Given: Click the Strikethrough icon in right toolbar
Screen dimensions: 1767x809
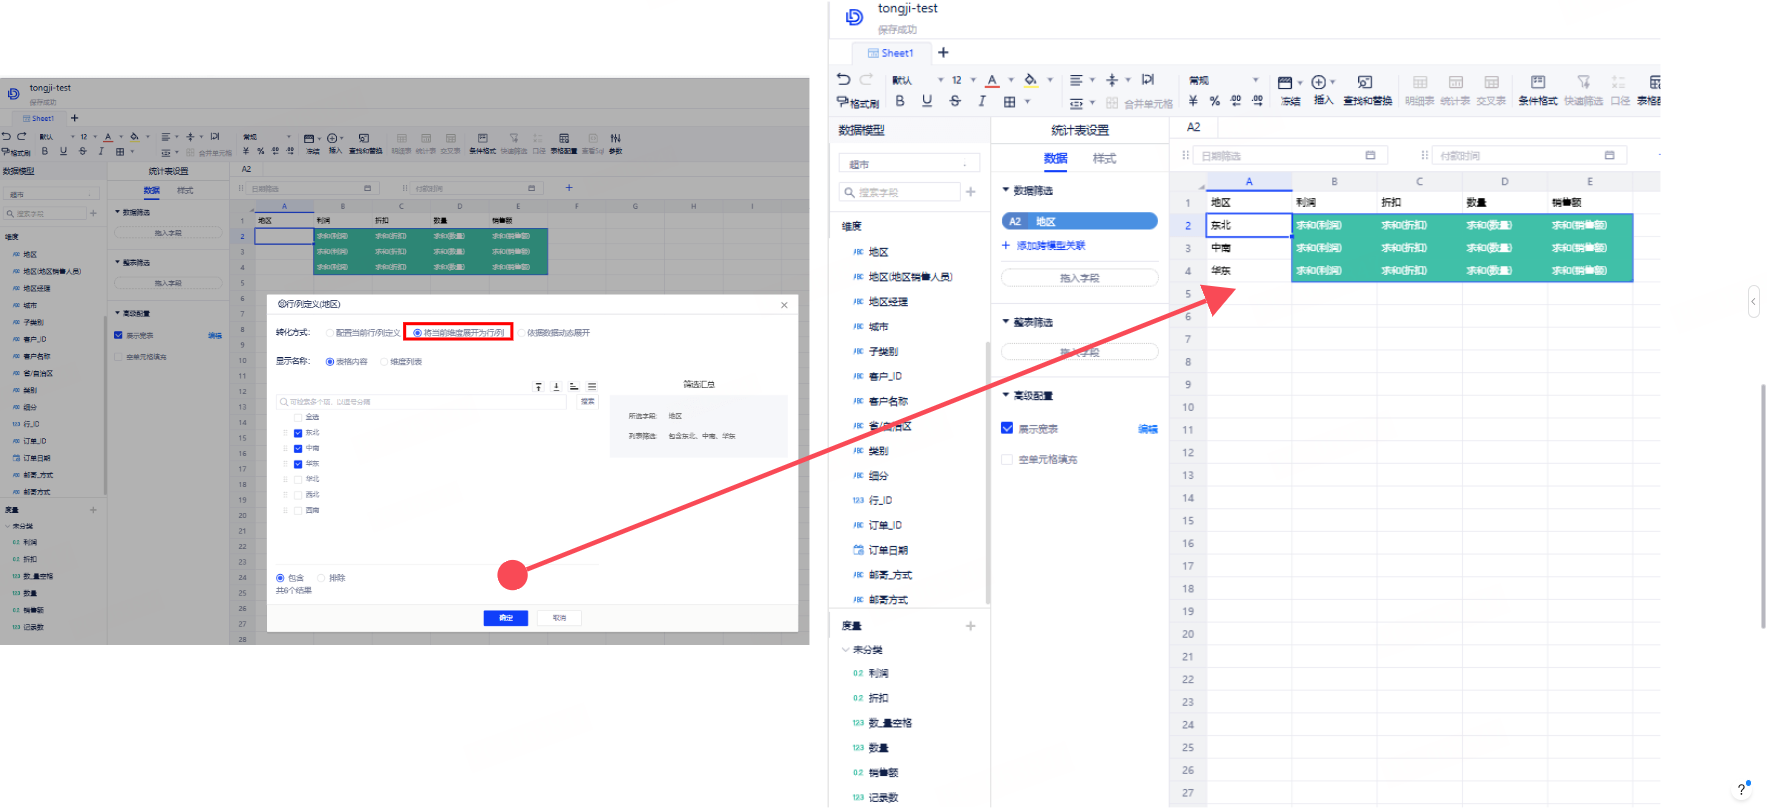Looking at the screenshot, I should pos(955,101).
